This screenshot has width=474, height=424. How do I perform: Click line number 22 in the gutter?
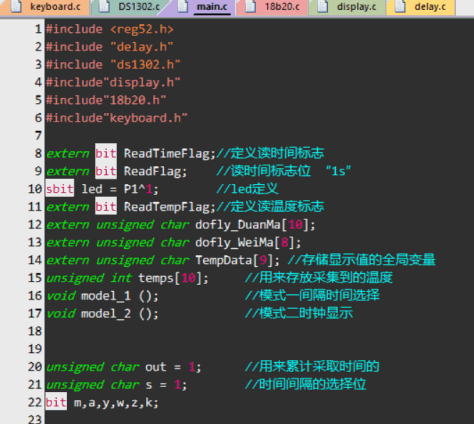click(x=35, y=402)
